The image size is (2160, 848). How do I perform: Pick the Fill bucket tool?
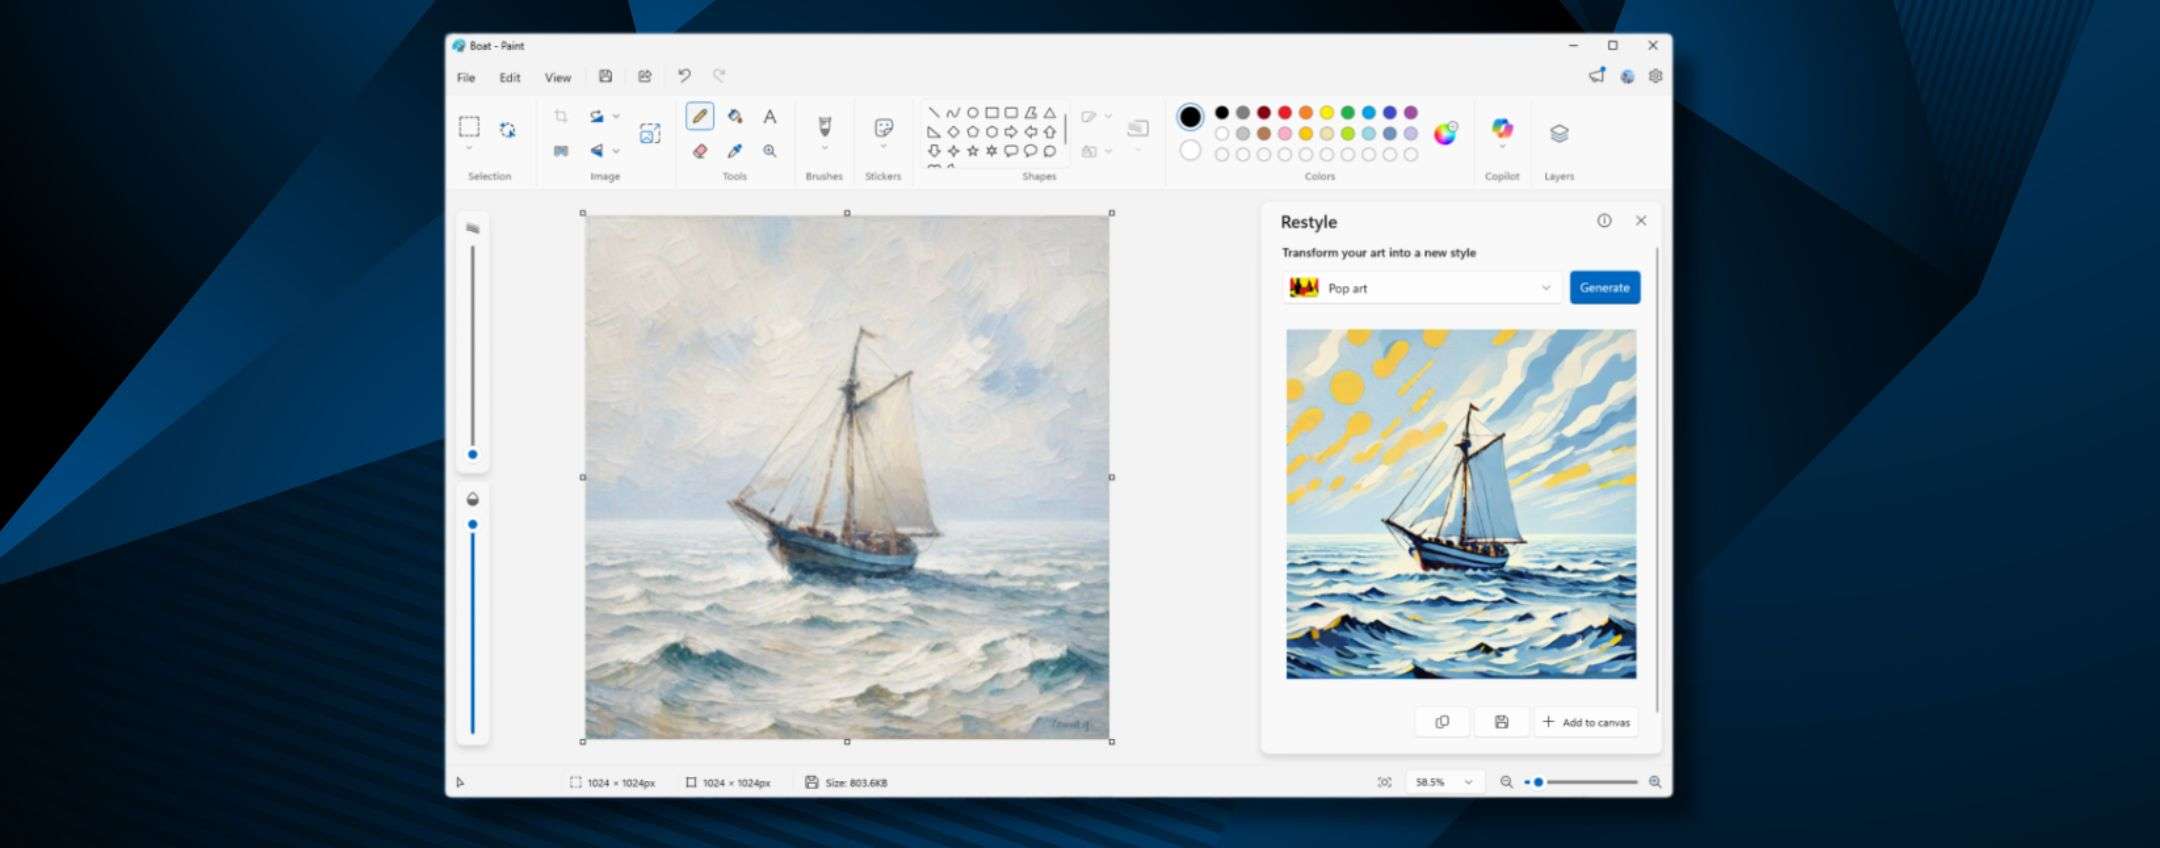[735, 117]
